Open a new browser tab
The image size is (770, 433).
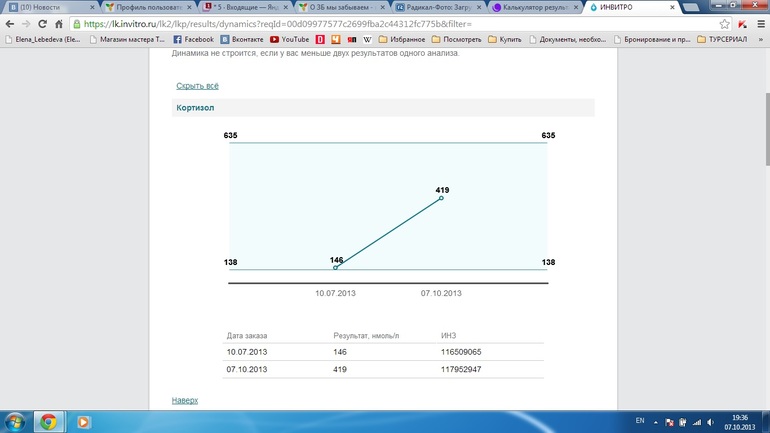click(x=691, y=7)
